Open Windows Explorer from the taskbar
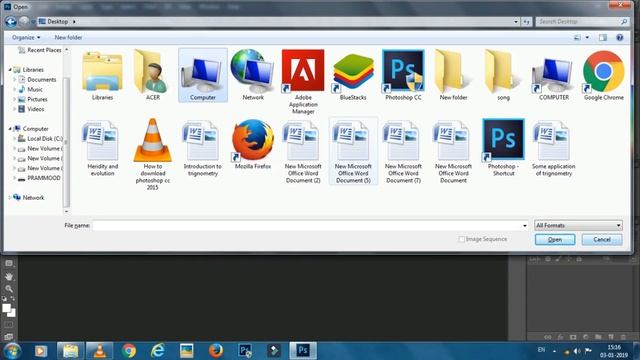This screenshot has height=360, width=640. click(70, 351)
